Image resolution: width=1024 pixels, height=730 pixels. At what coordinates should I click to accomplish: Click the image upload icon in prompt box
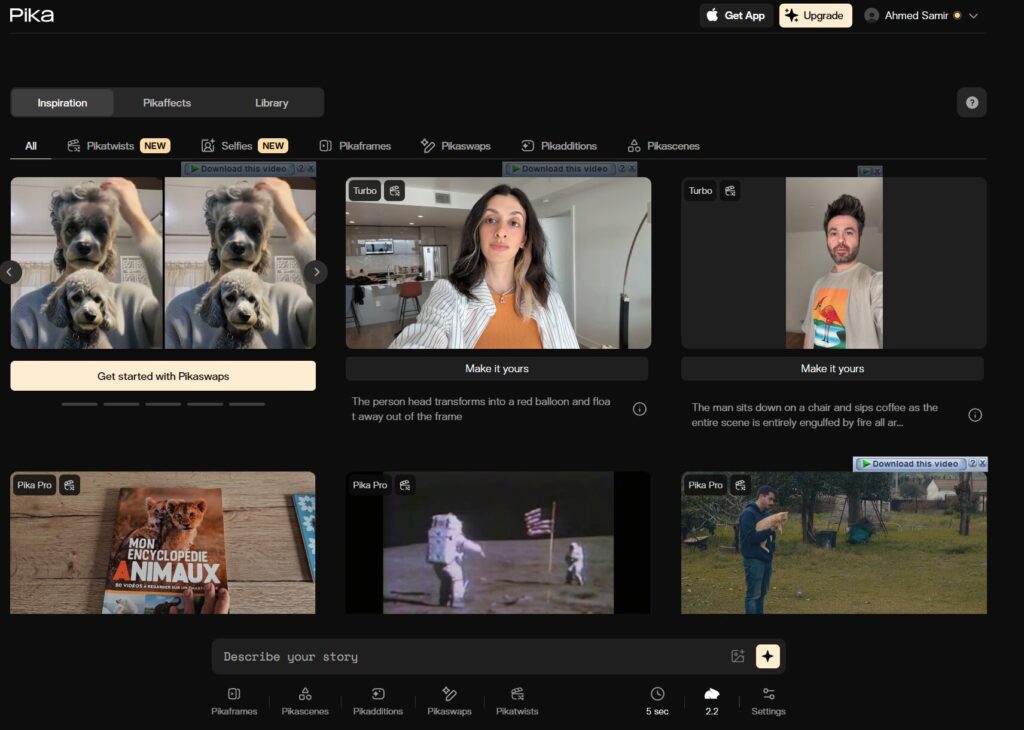click(x=738, y=656)
